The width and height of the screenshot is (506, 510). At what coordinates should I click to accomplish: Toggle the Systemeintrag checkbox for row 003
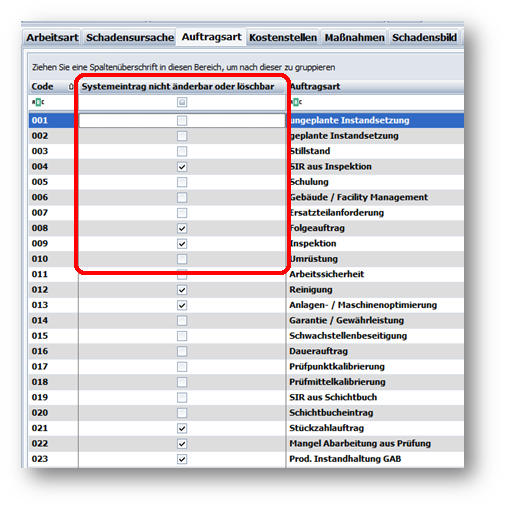(x=182, y=151)
